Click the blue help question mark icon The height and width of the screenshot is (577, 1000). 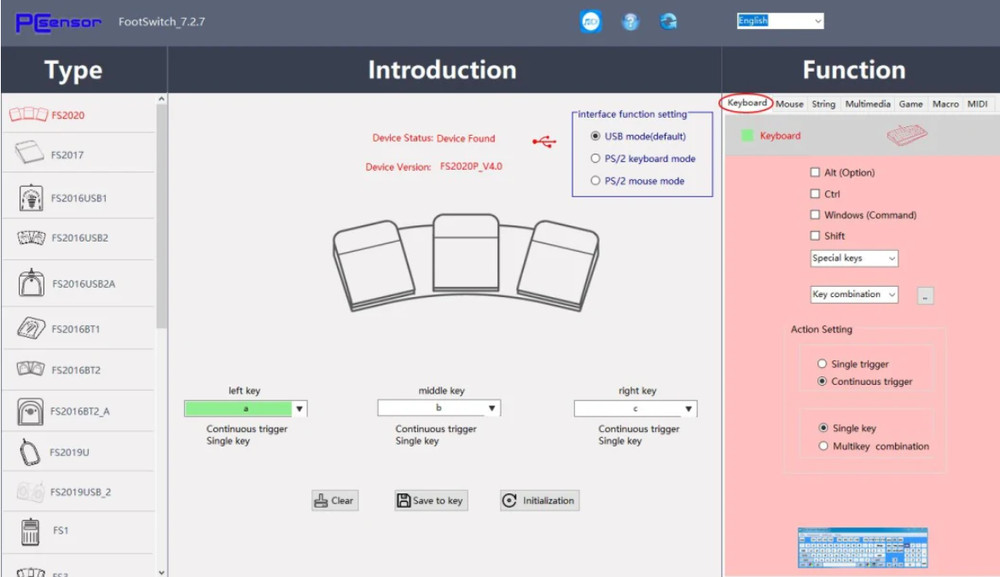[x=630, y=22]
